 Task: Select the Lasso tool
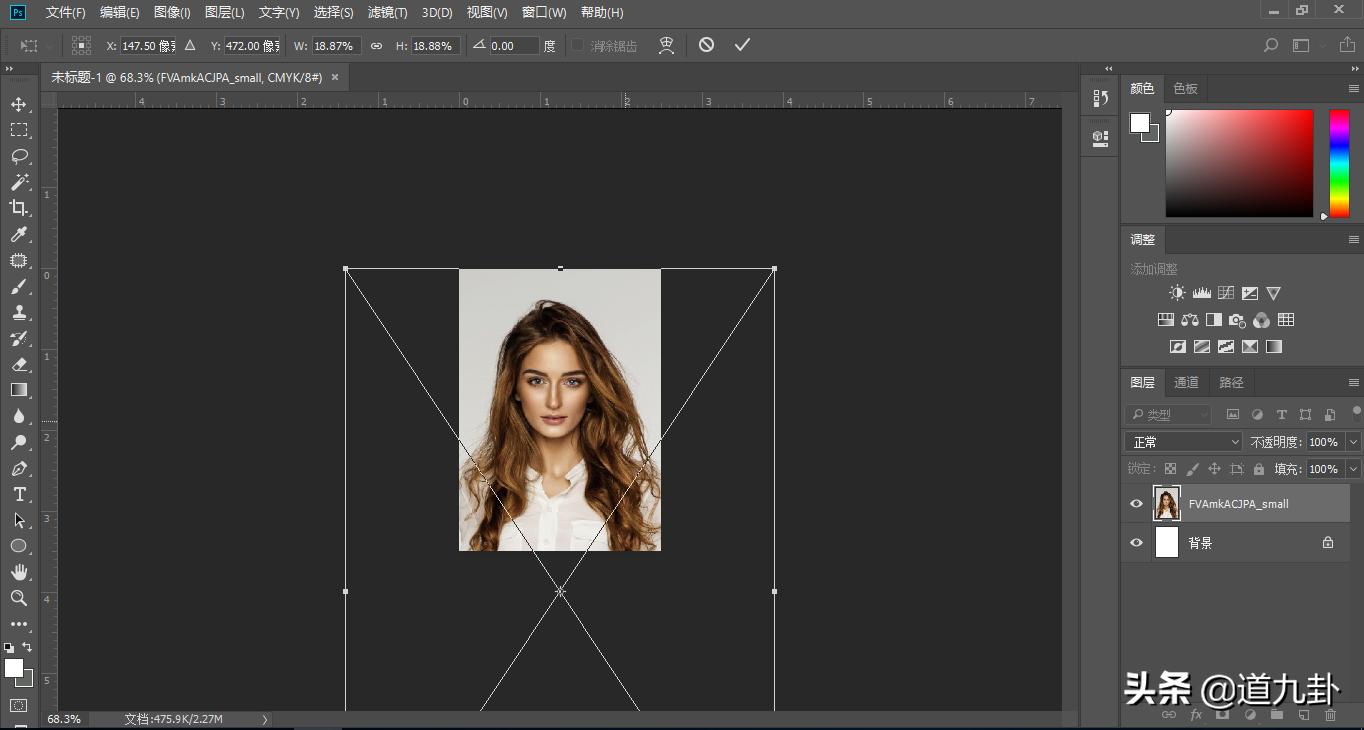point(18,157)
